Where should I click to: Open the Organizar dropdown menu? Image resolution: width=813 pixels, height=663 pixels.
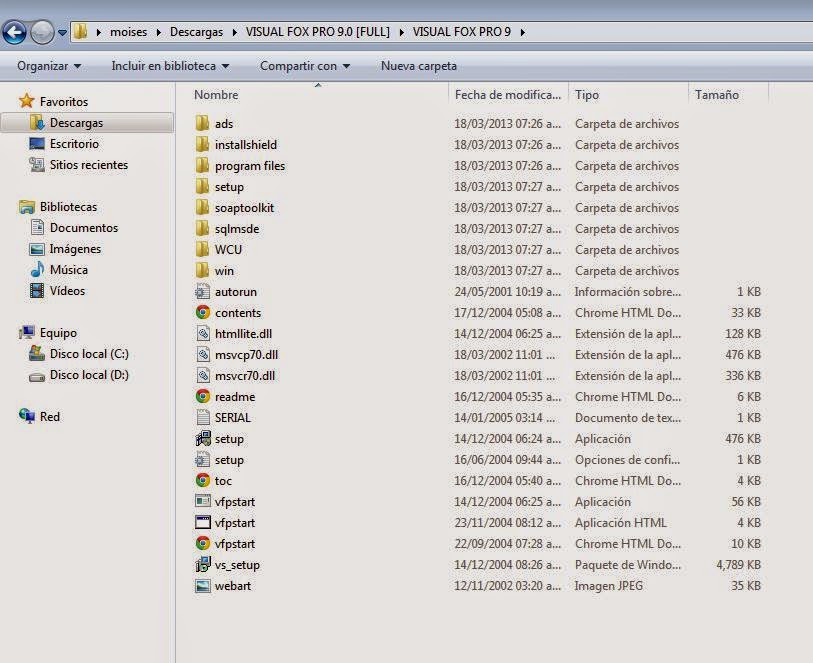tap(46, 64)
